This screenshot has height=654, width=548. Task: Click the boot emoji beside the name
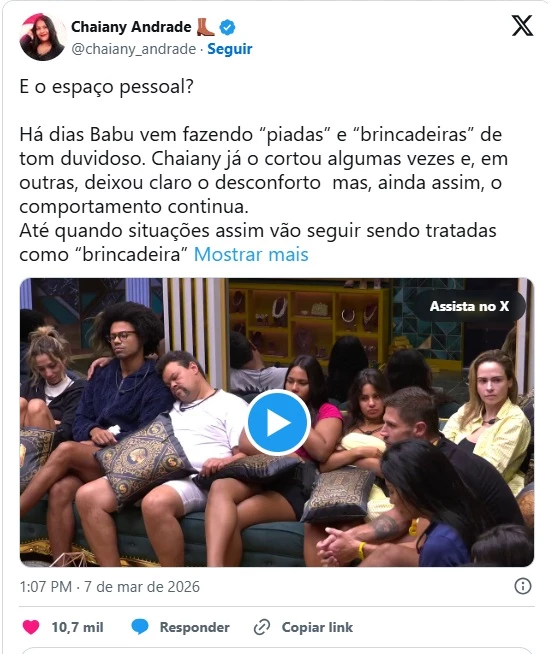(x=205, y=27)
